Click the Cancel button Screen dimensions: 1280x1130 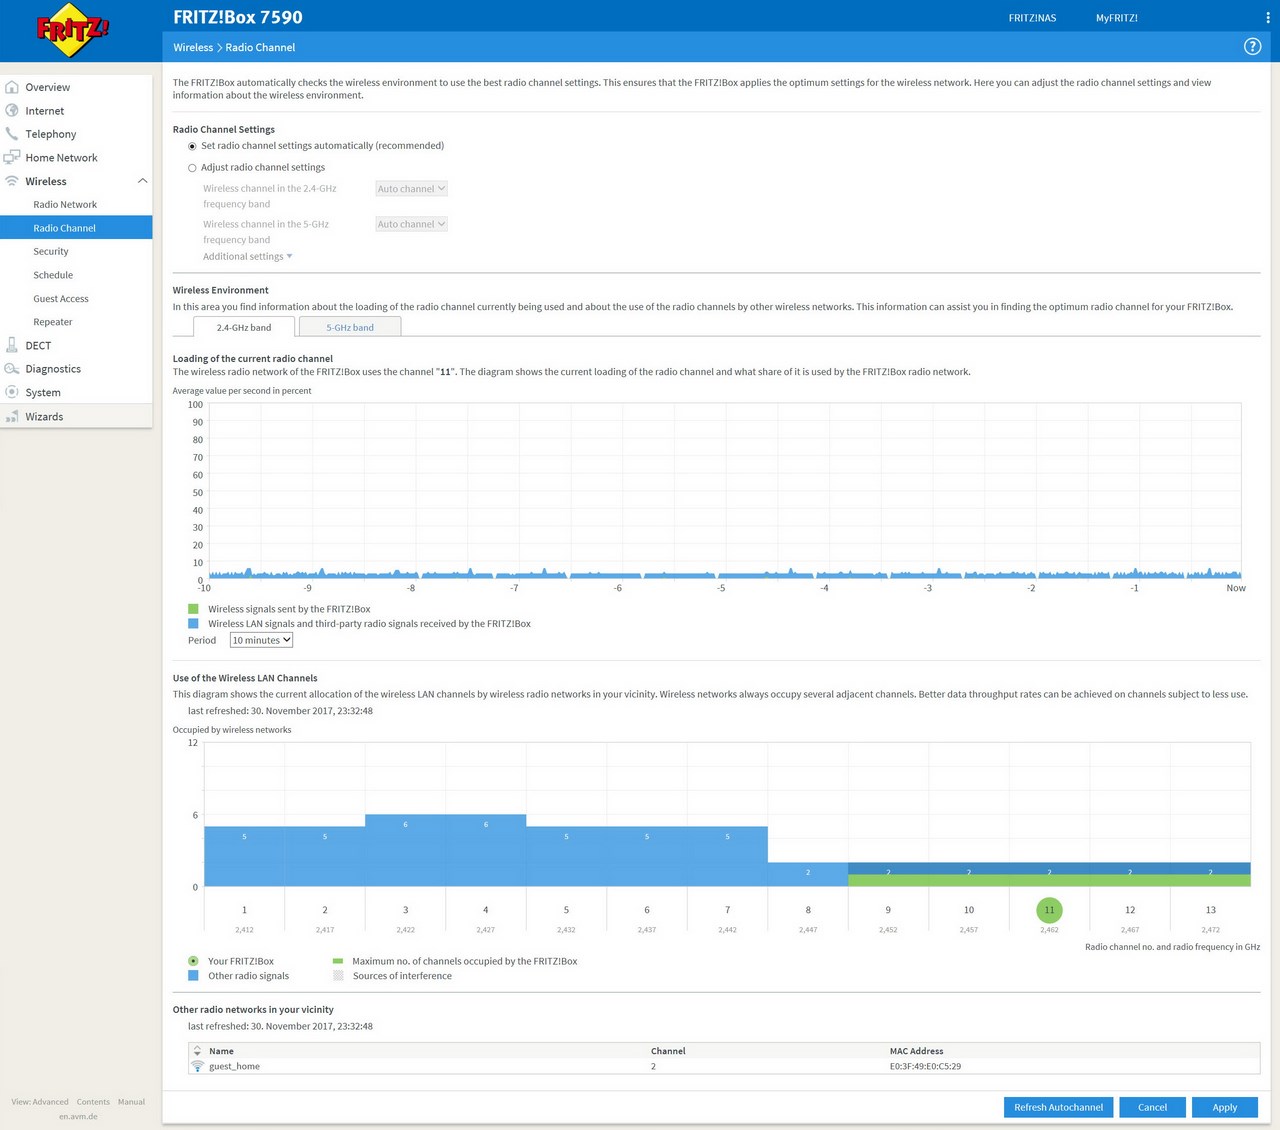(1152, 1107)
